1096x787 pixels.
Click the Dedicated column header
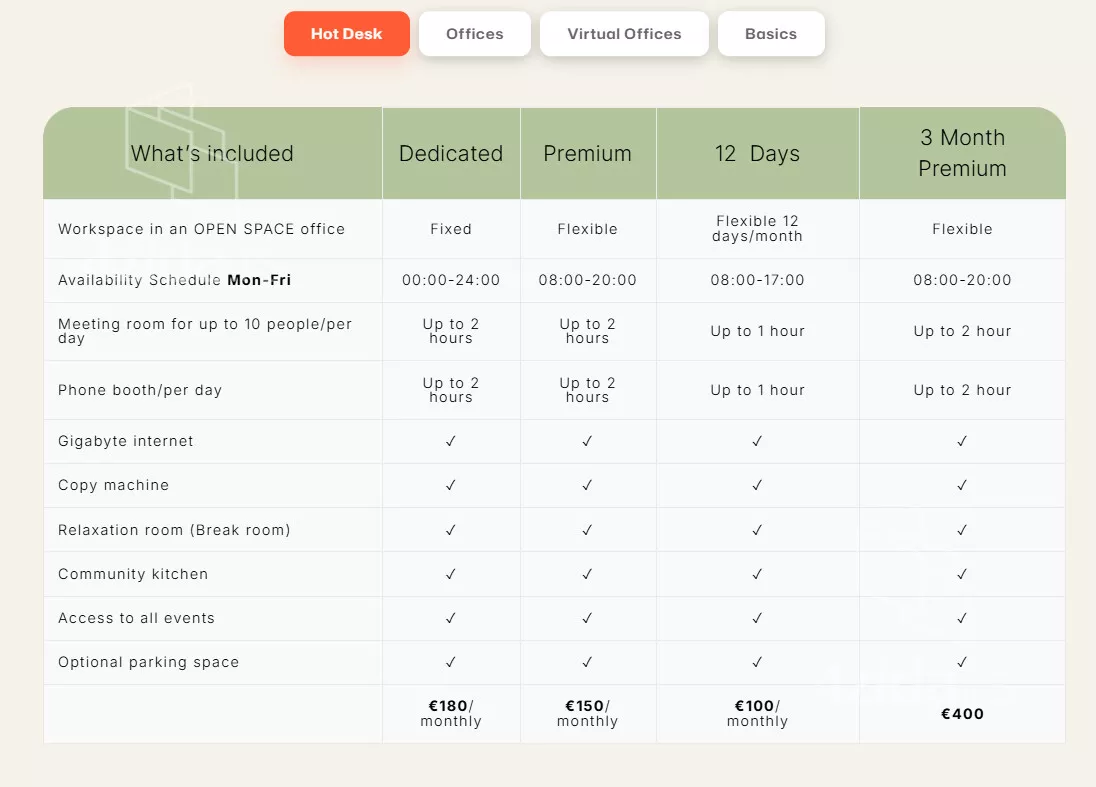click(451, 154)
